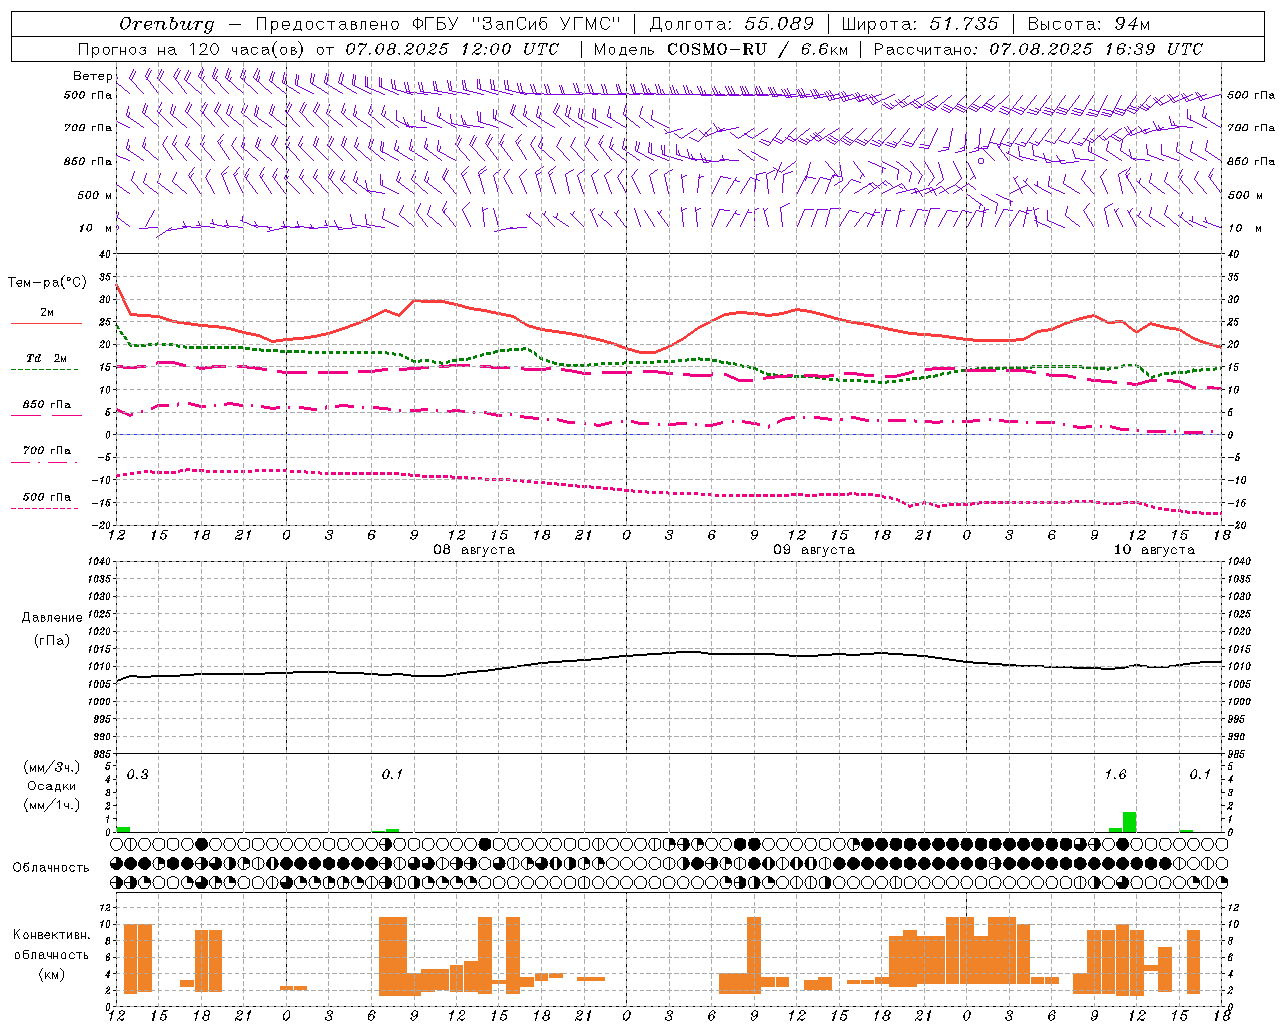Click the 1040 value on left pressure axis
This screenshot has height=1024, width=1280.
pos(99,561)
